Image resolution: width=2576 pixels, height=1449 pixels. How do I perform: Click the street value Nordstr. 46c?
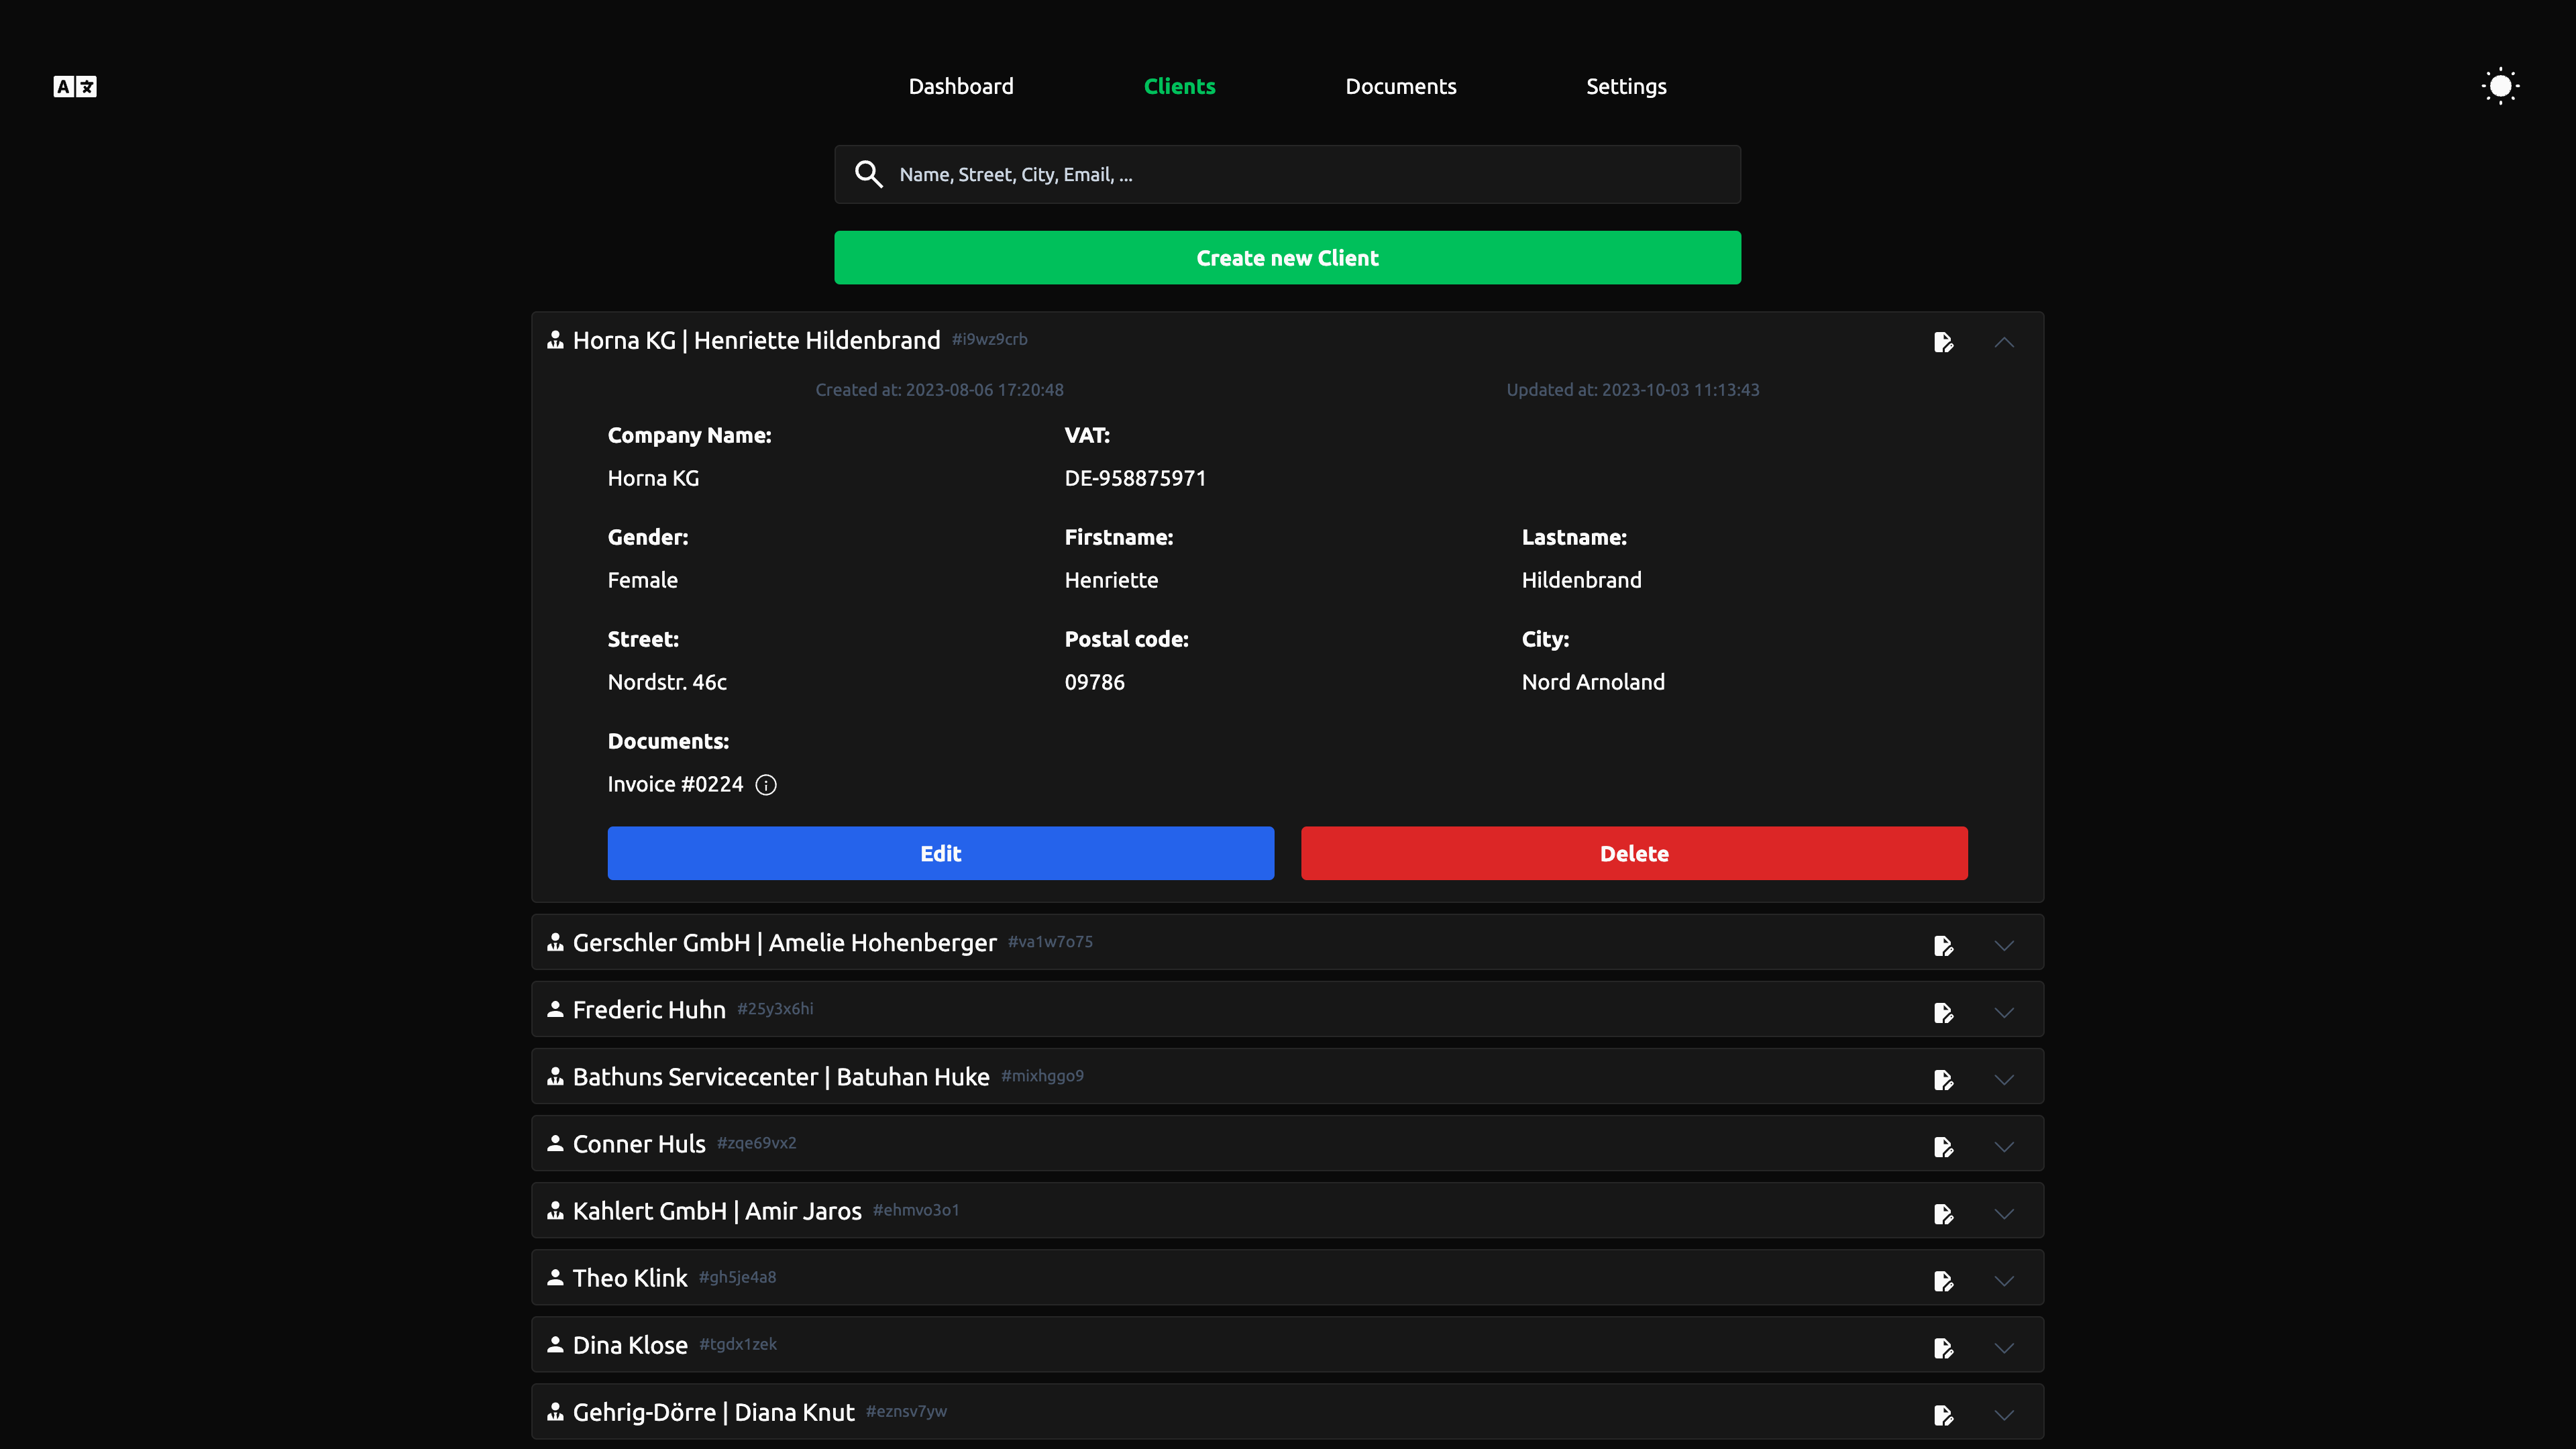(667, 682)
